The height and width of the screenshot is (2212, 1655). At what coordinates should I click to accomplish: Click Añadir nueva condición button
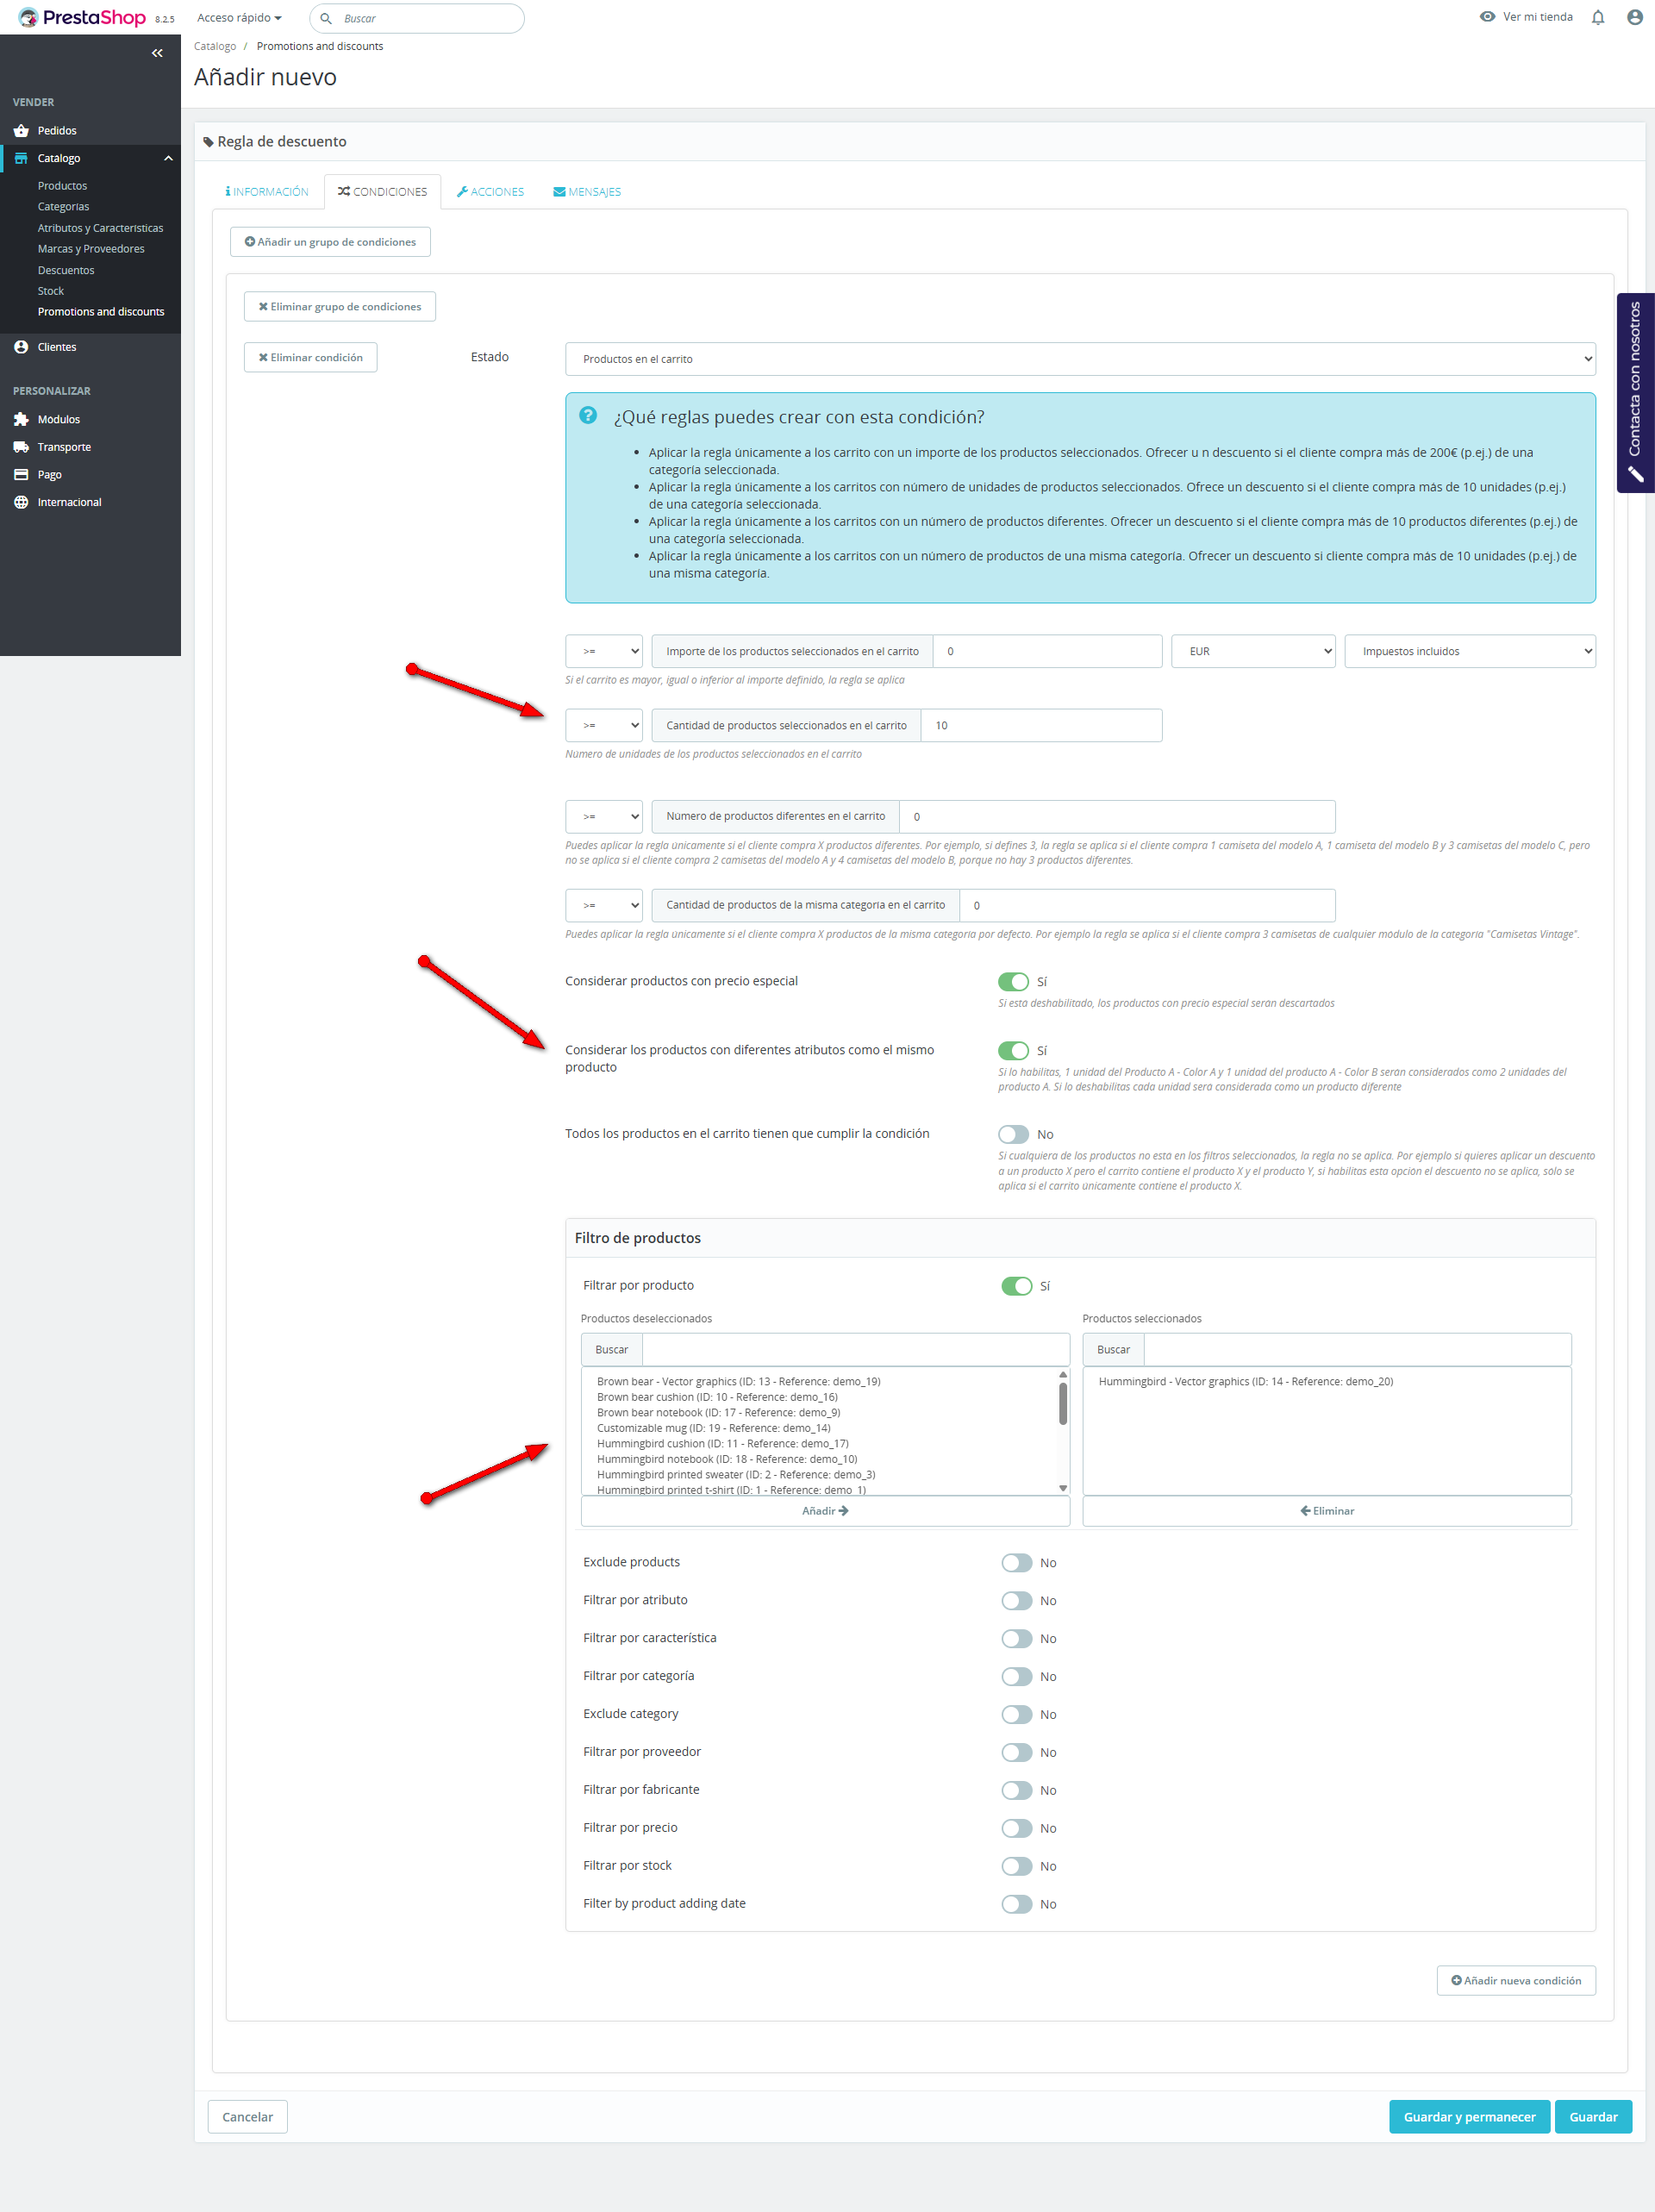coord(1515,1981)
